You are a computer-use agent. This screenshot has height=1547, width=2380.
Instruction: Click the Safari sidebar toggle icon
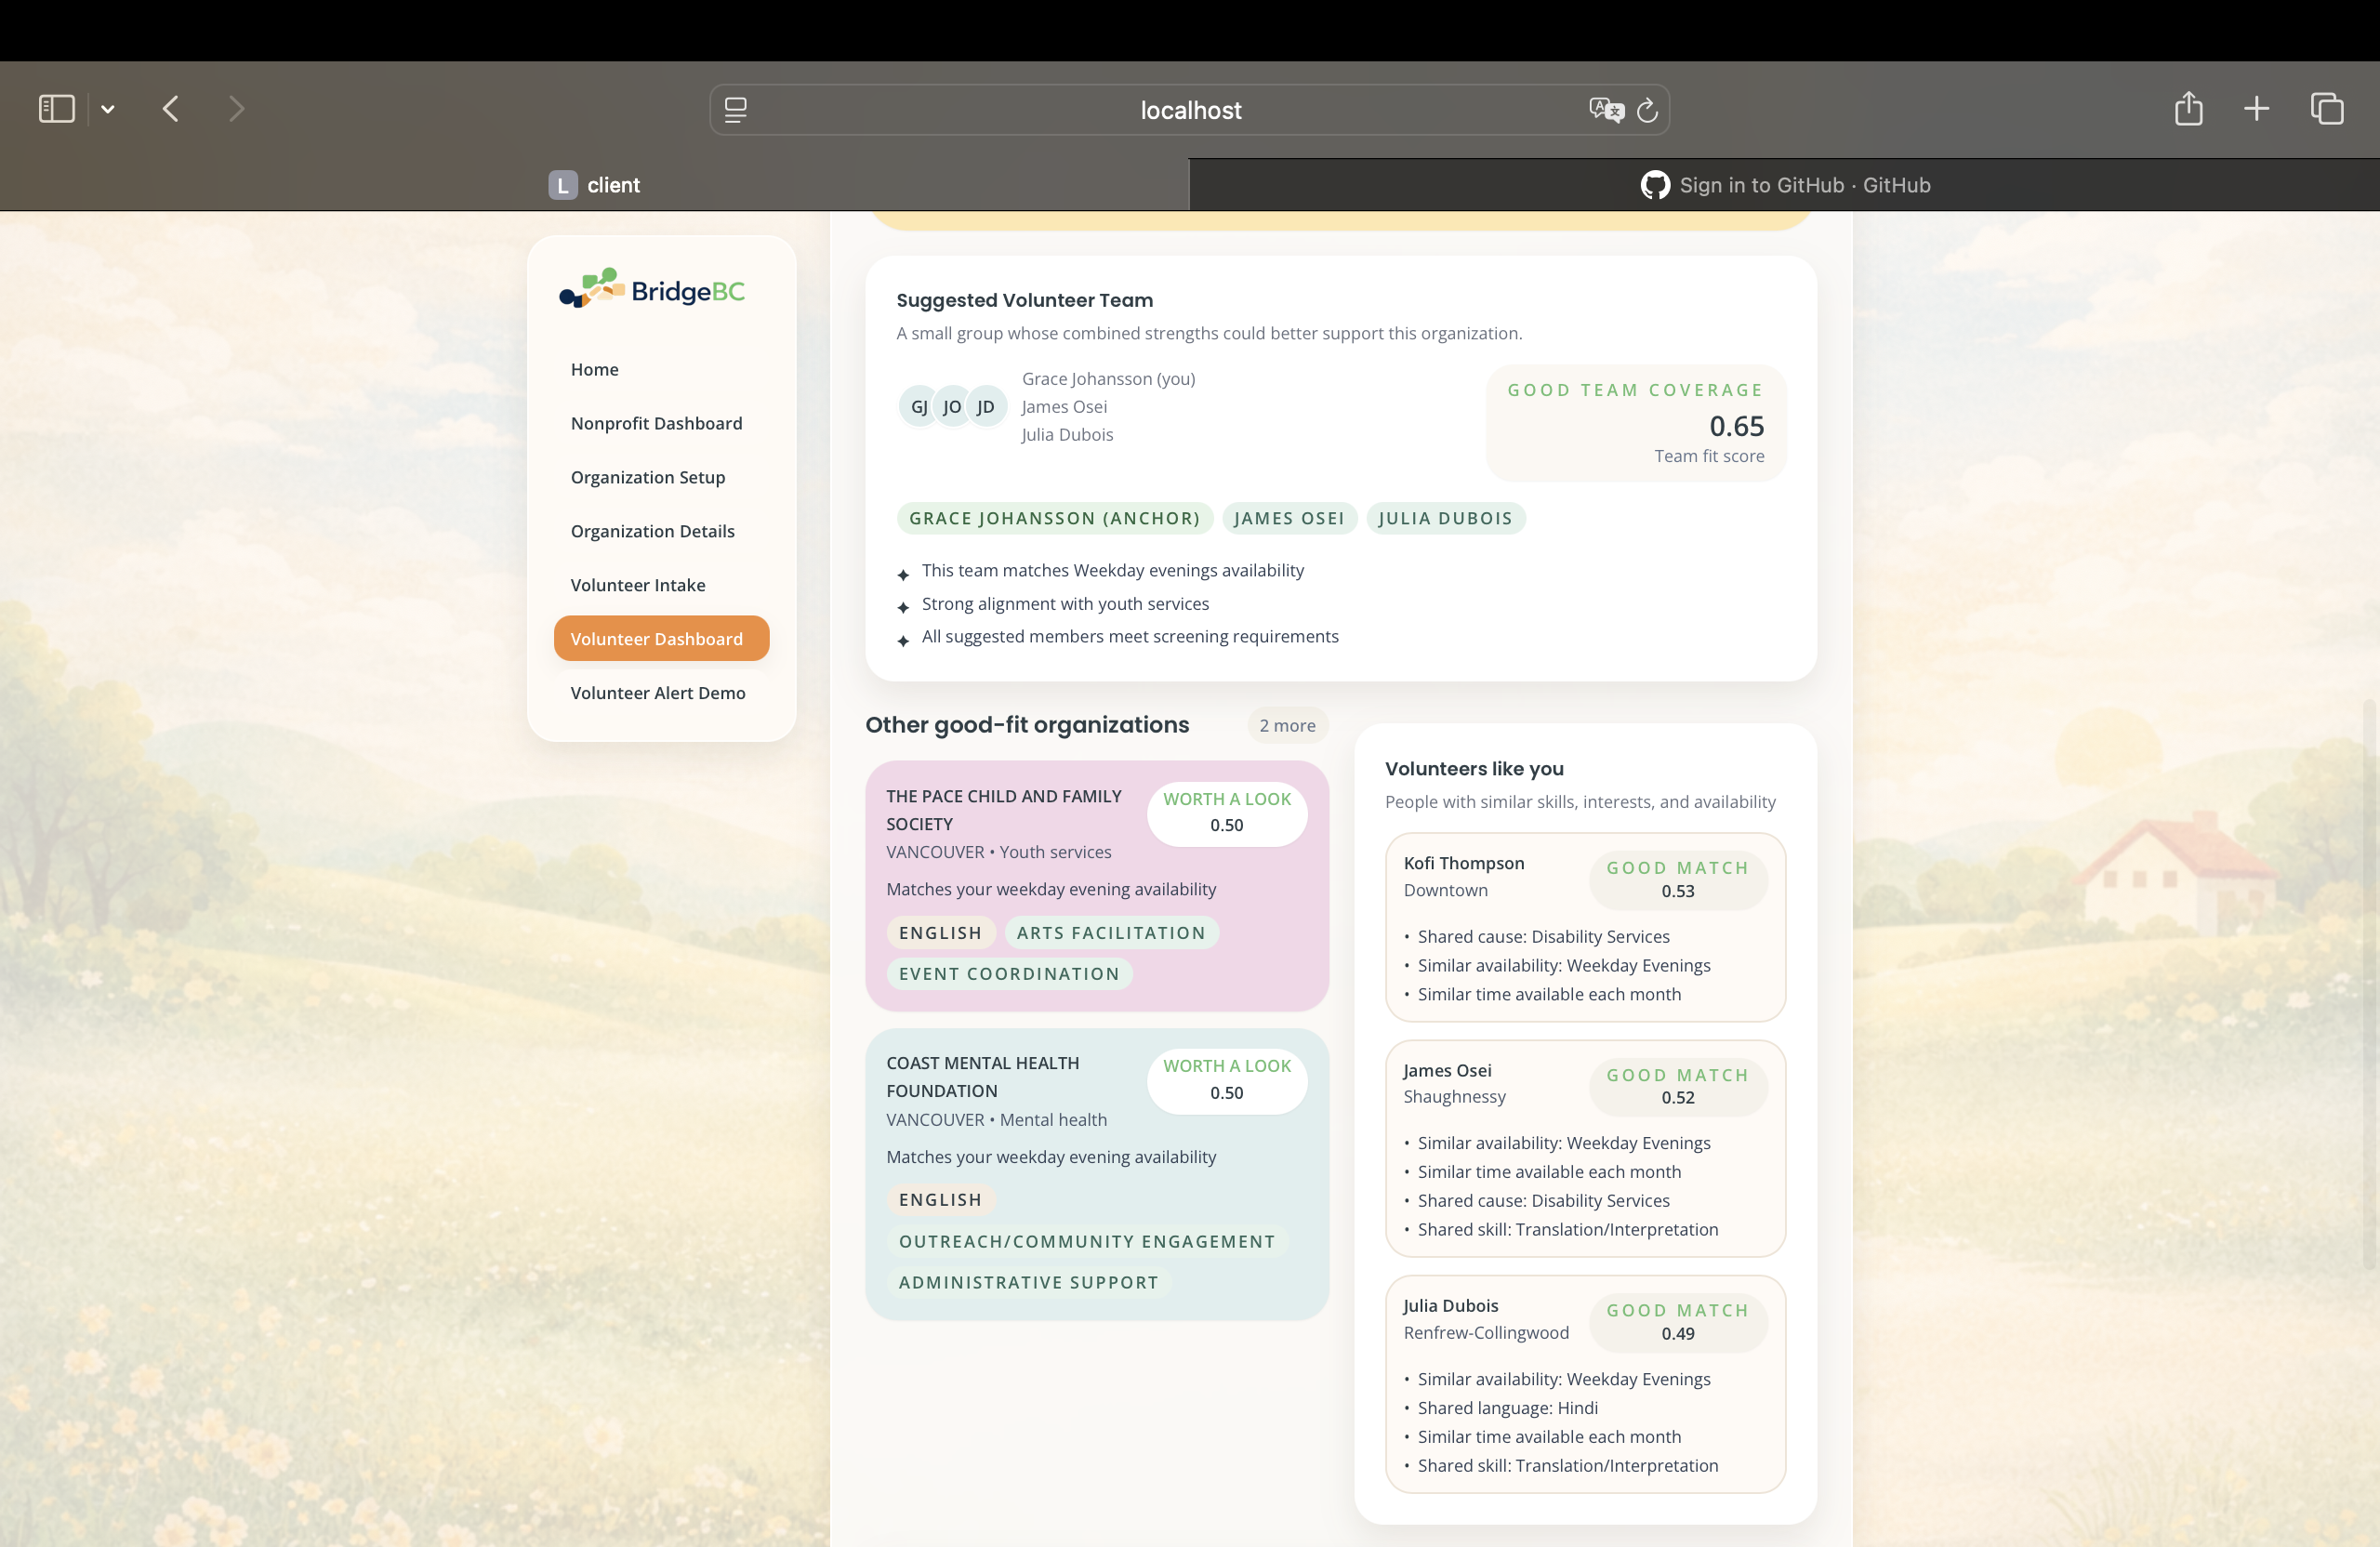pyautogui.click(x=56, y=109)
